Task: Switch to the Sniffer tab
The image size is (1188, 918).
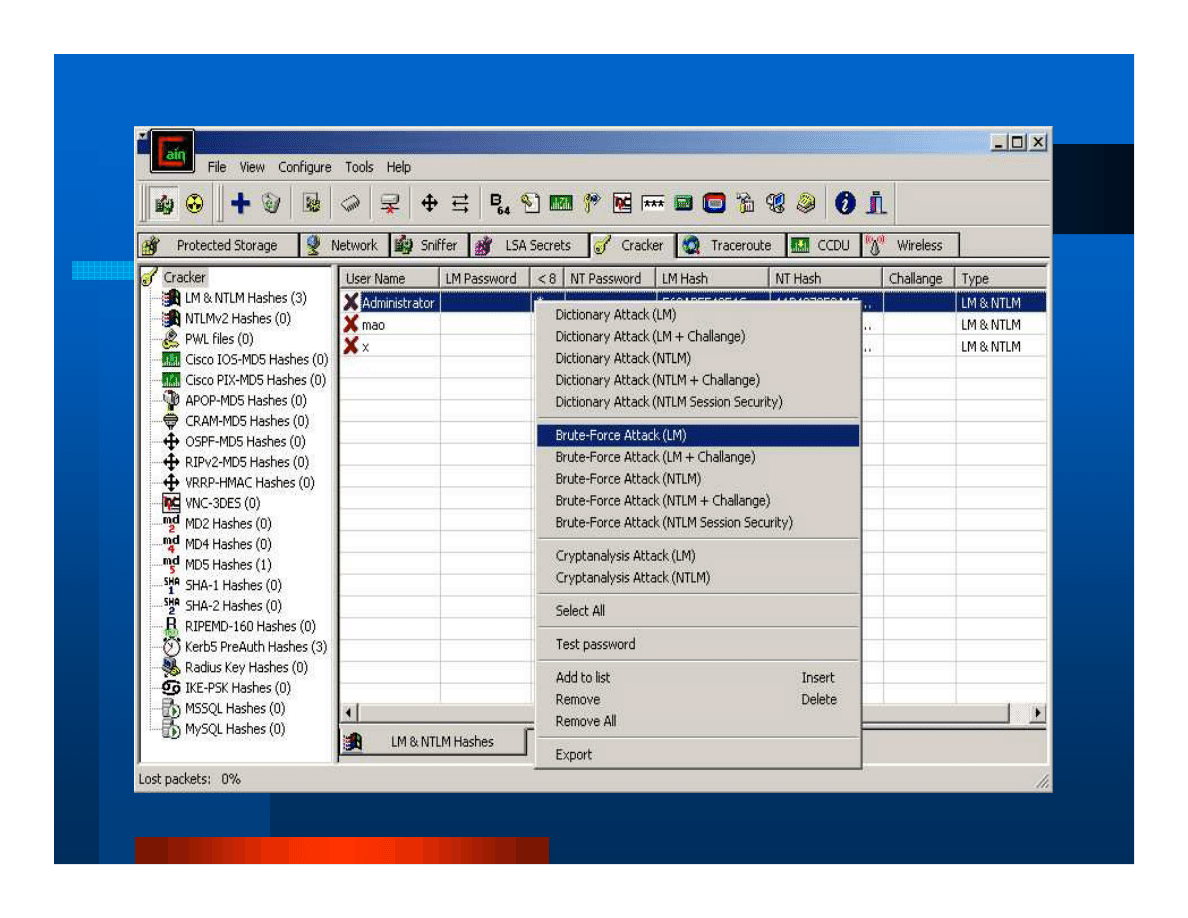Action: point(426,245)
